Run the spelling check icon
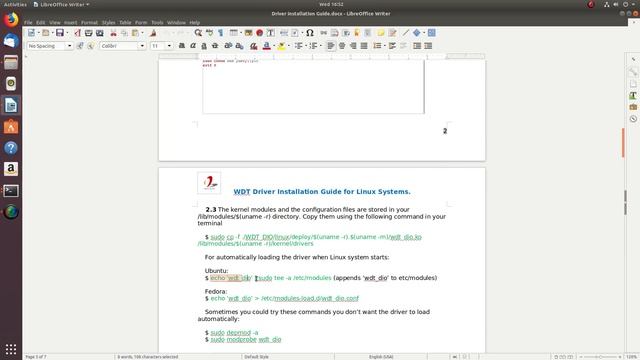Viewport: 640px width, 360px height. (209, 33)
